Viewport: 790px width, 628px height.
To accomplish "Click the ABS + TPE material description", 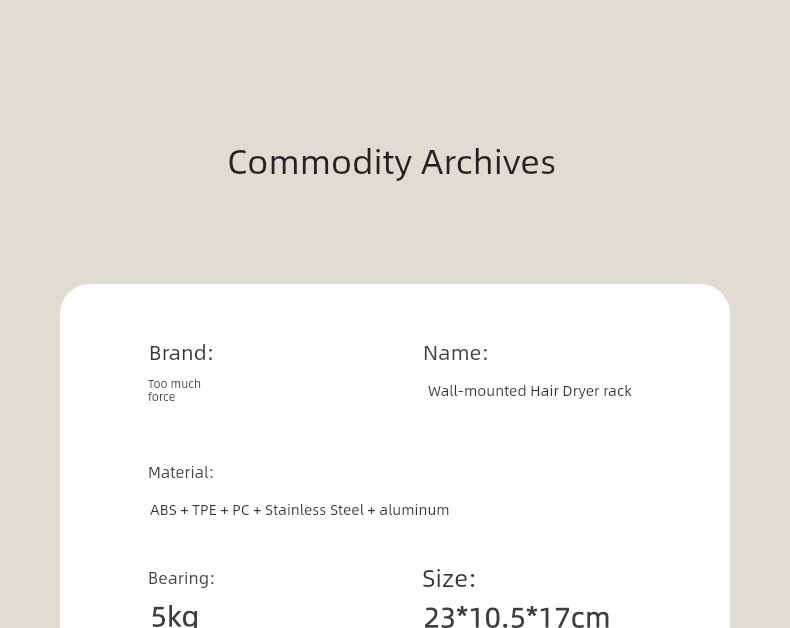I will click(299, 510).
